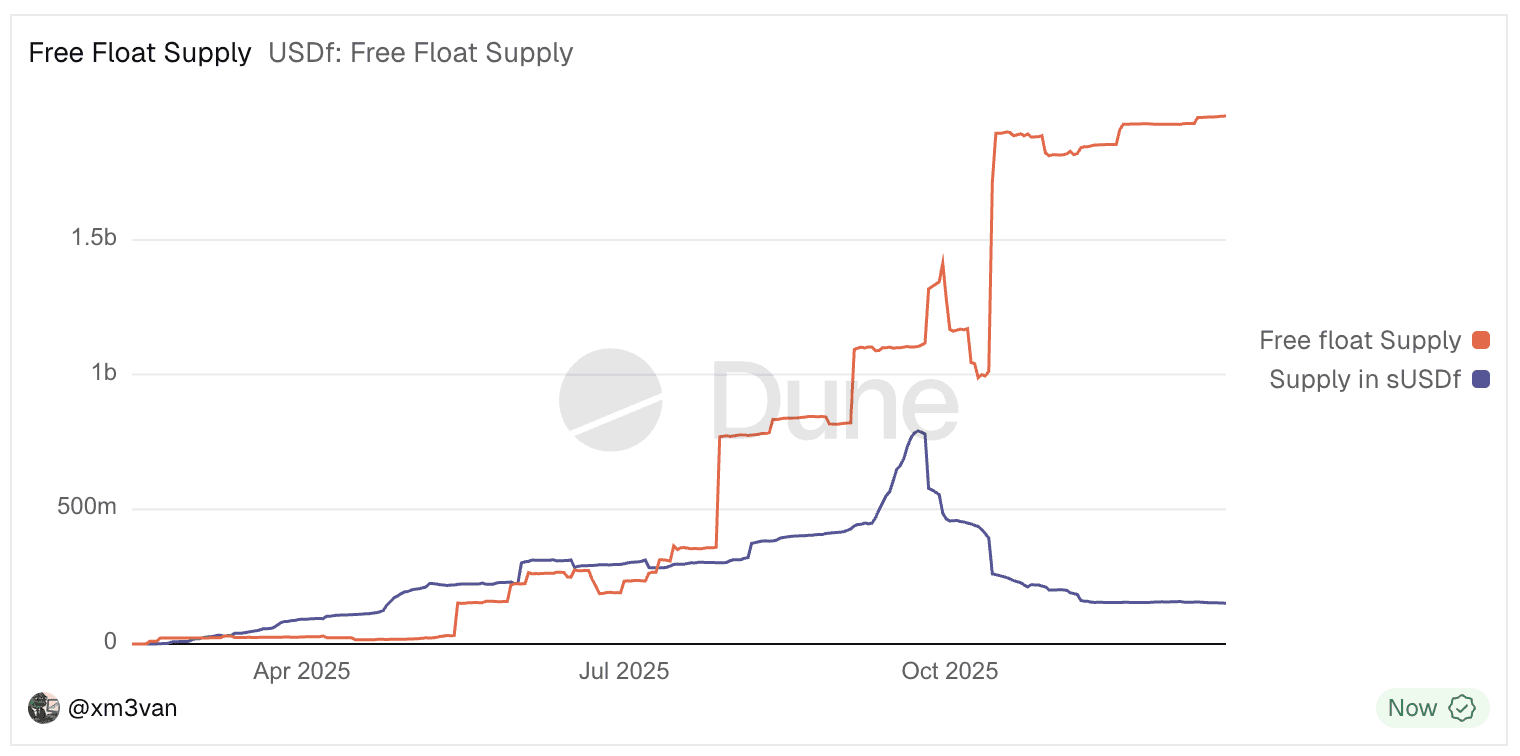Click the Jul 2025 x-axis label
The height and width of the screenshot is (756, 1520).
624,671
